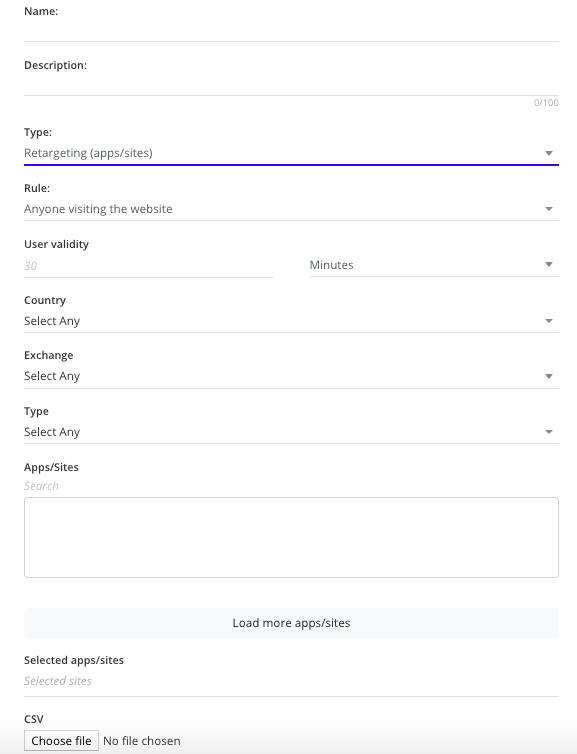Viewport: 577px width, 754px height.
Task: Open the Retargeting (apps/sites) type selector
Action: pos(291,153)
